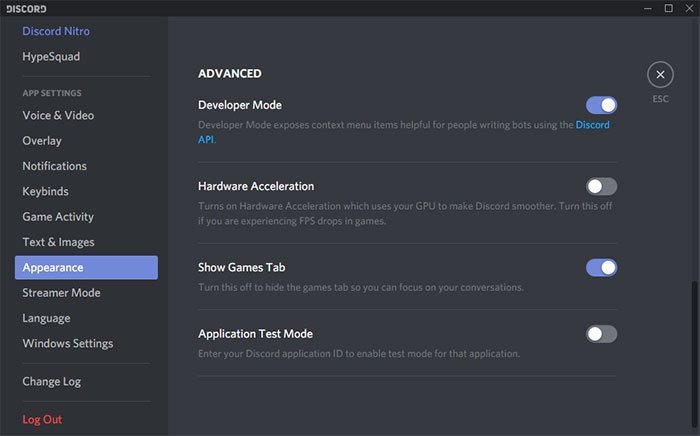This screenshot has width=700, height=436.
Task: Select Notifications in sidebar
Action: click(55, 166)
